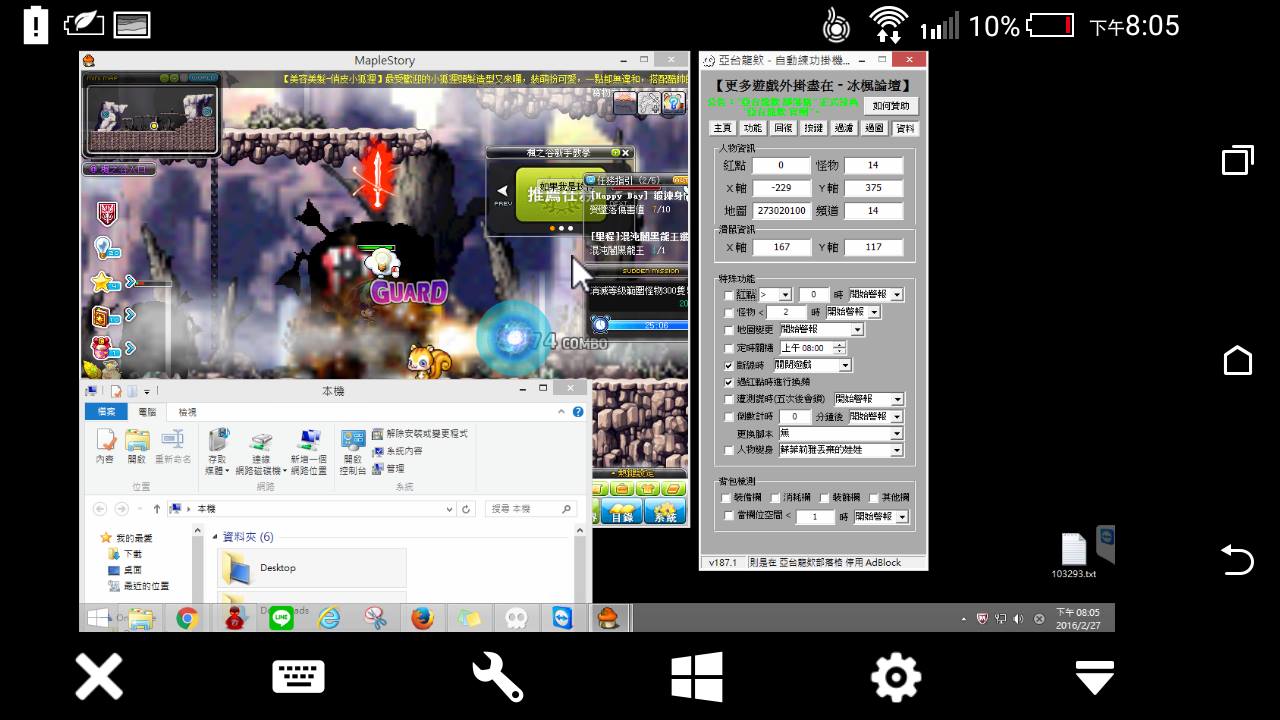Enable the 怪物 < condition checkbox
Screen dimensions: 1280x720
pyautogui.click(x=729, y=312)
